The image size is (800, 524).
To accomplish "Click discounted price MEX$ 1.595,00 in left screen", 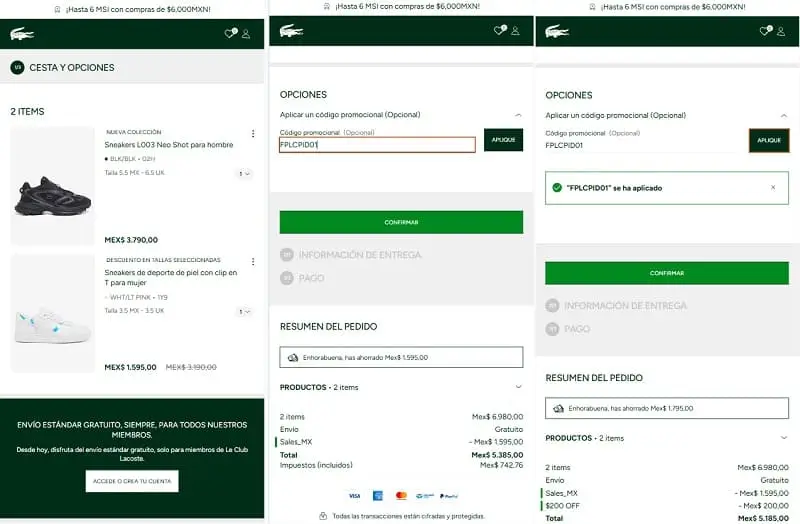I will click(131, 367).
